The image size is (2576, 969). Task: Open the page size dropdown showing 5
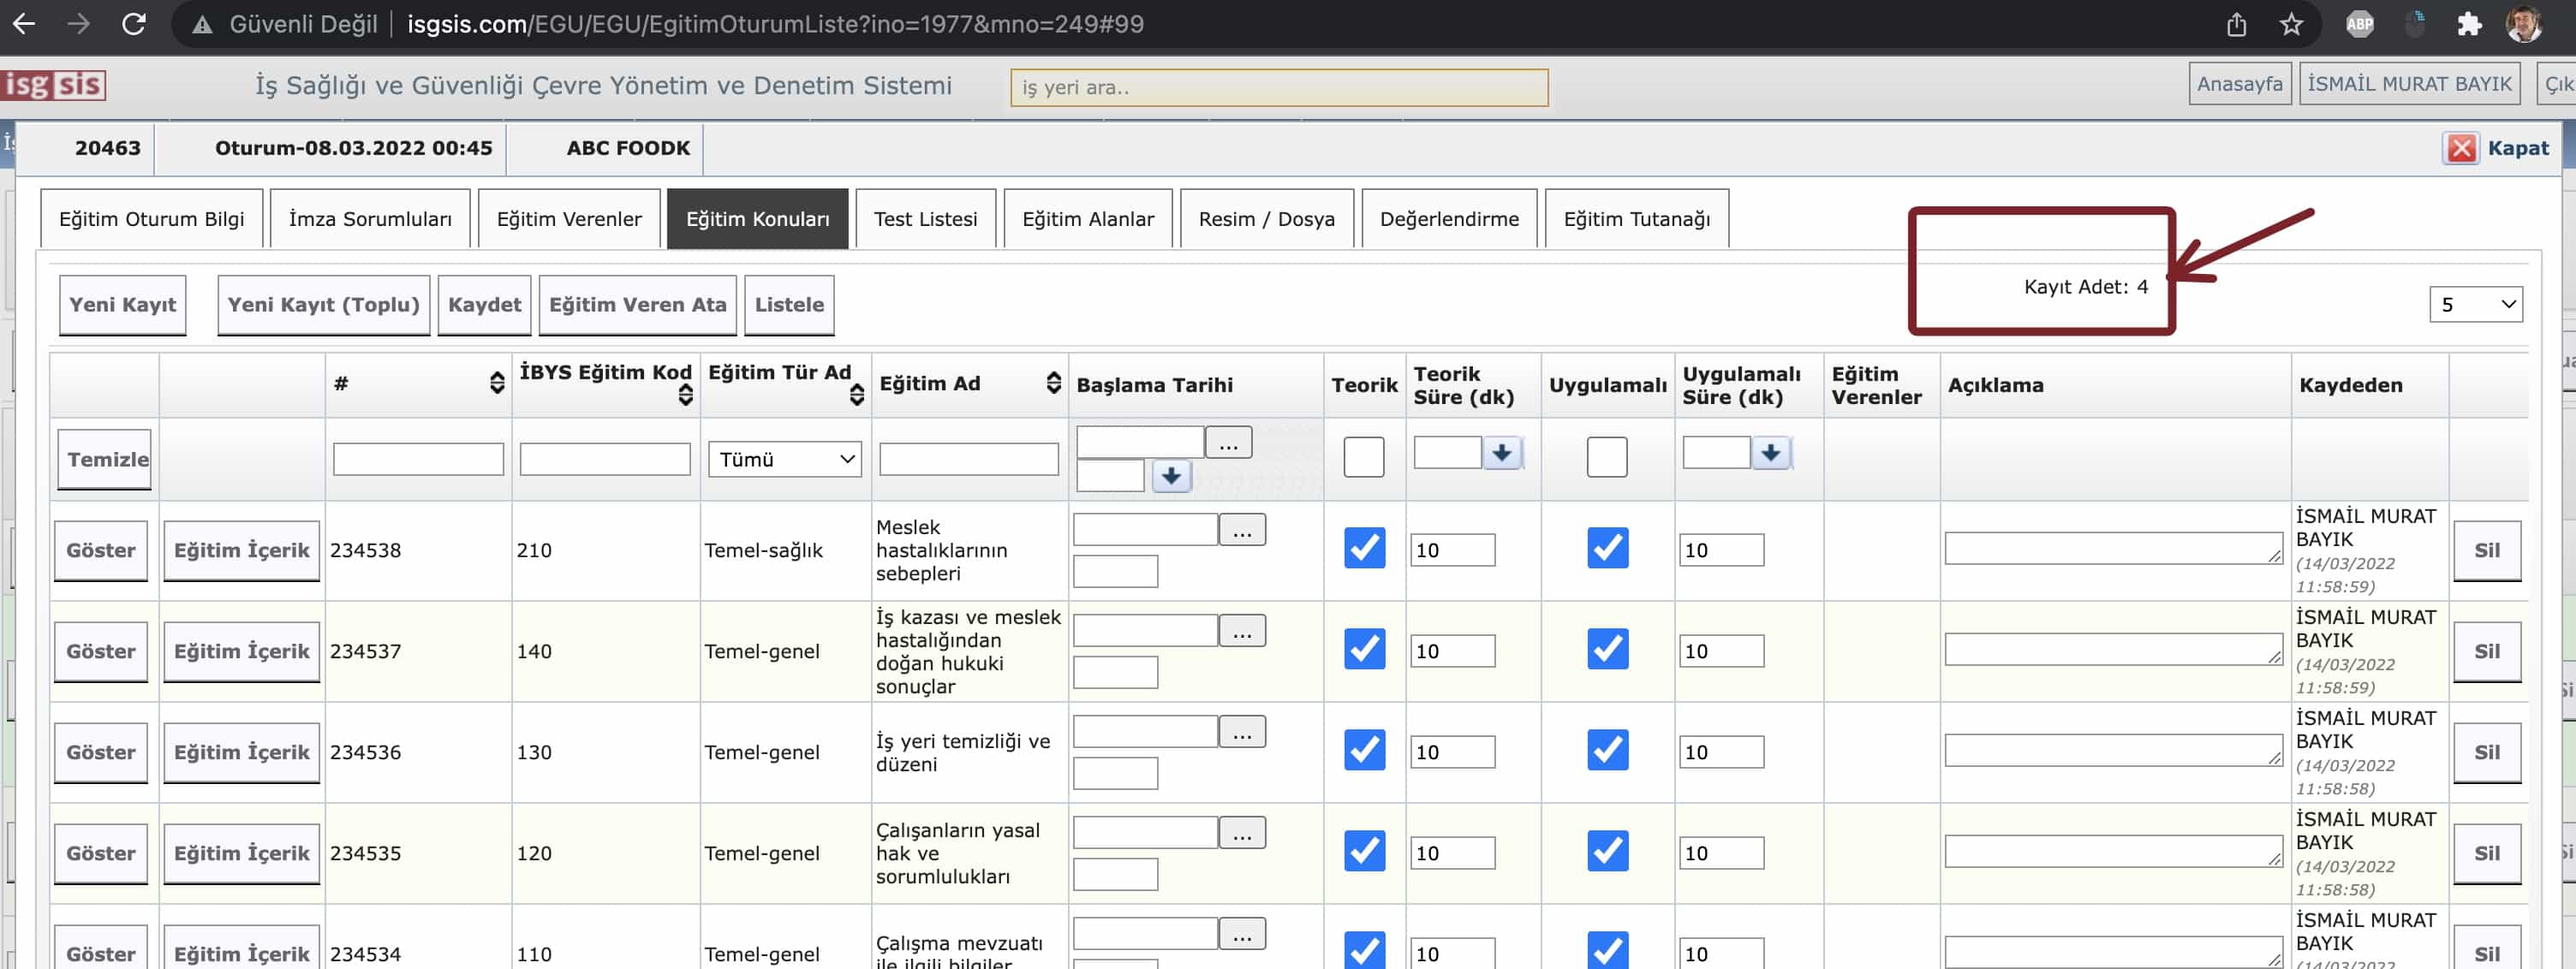(2476, 304)
